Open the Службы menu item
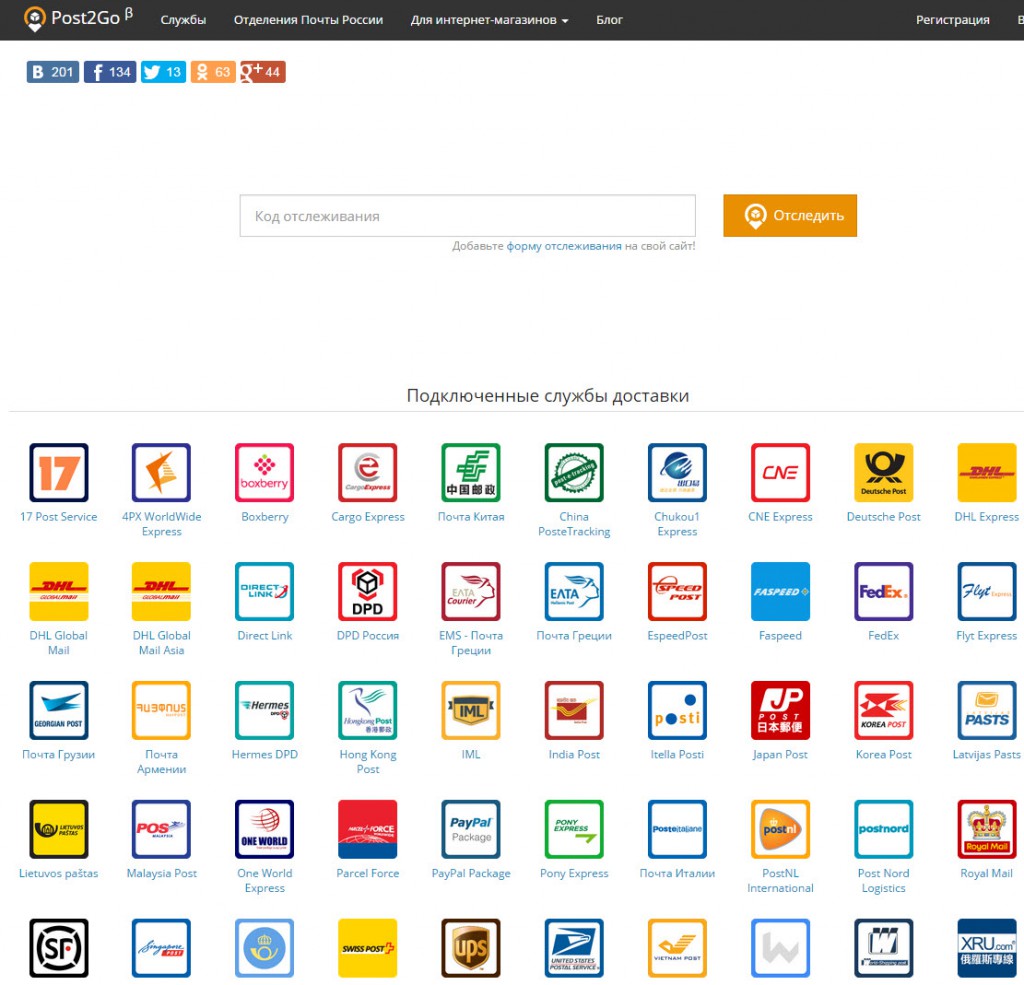The width and height of the screenshot is (1024, 985). click(x=183, y=20)
